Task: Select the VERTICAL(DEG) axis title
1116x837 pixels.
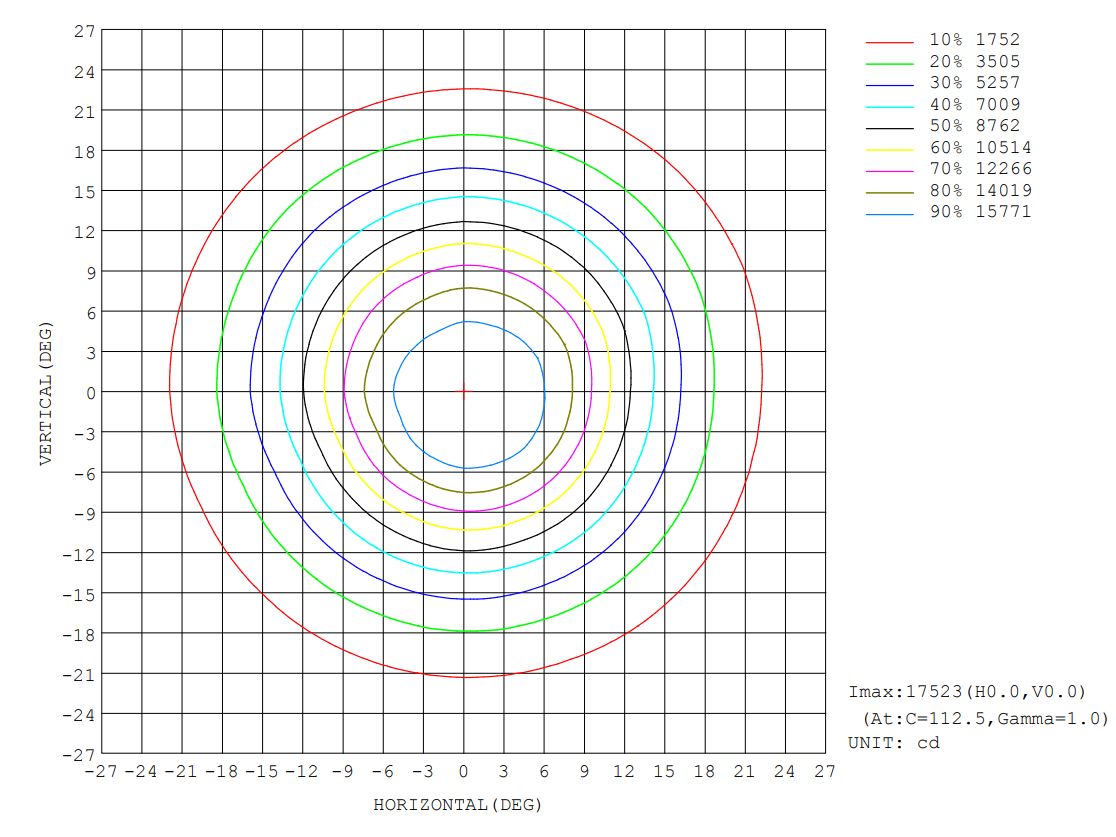Action: [x=45, y=392]
